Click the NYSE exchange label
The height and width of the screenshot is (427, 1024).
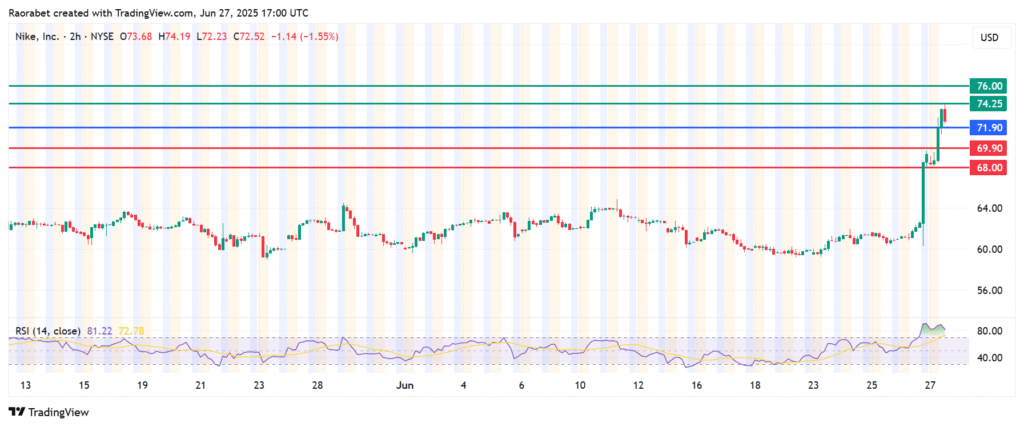point(102,38)
